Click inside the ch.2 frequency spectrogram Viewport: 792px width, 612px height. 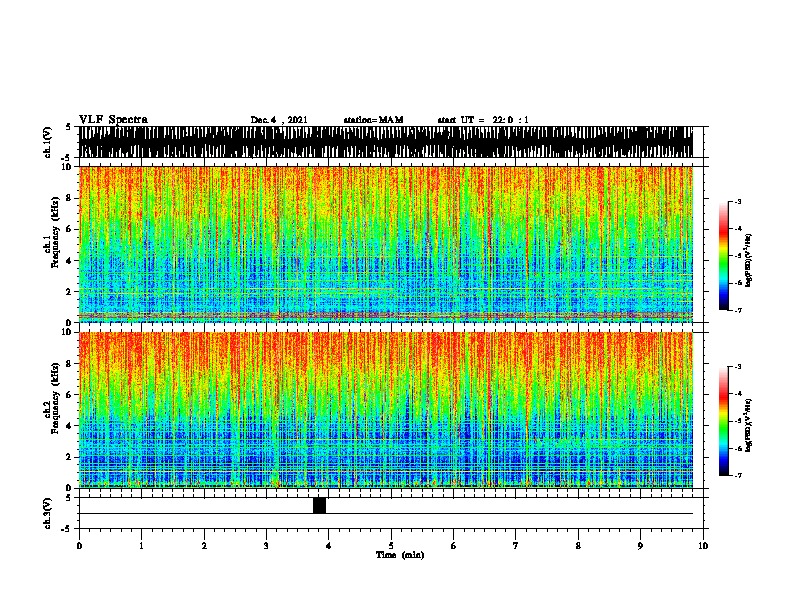(386, 410)
